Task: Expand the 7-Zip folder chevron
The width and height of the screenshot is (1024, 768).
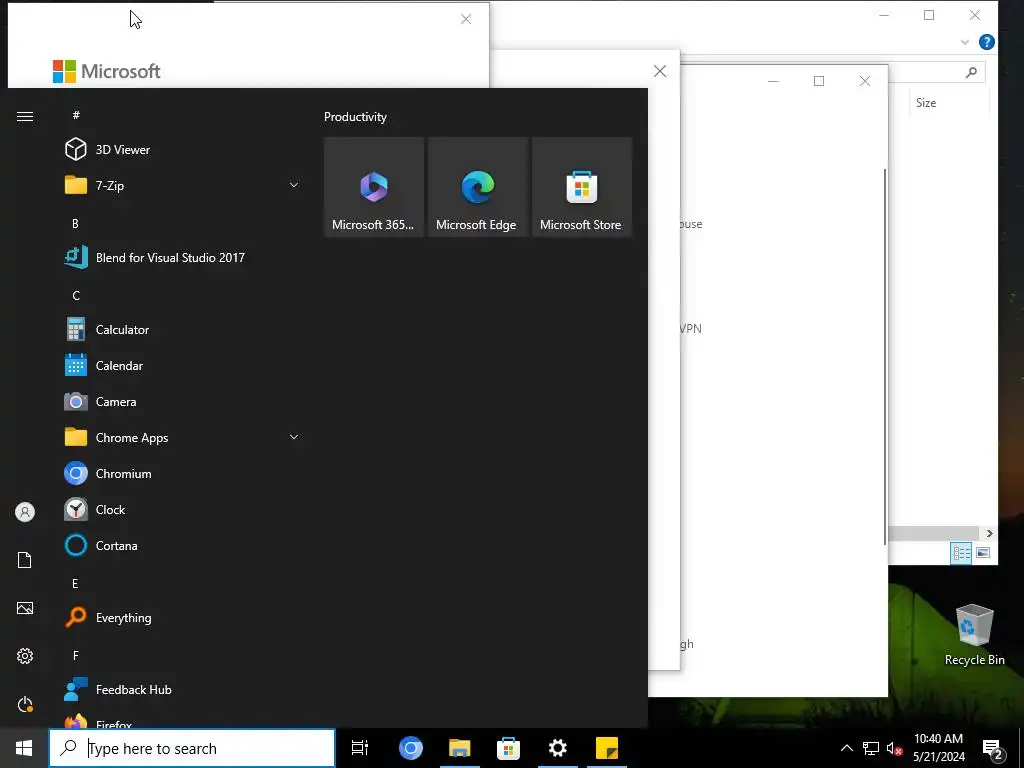Action: click(x=294, y=185)
